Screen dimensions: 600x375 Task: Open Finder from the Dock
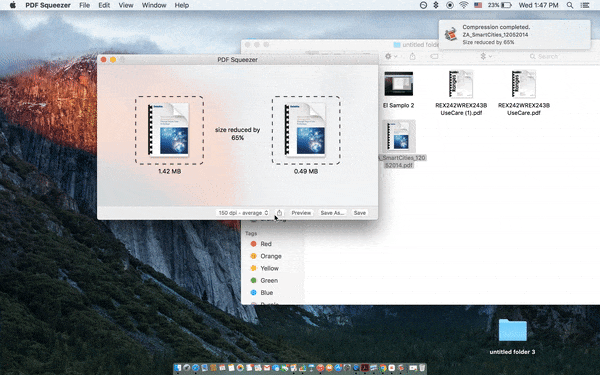[x=178, y=368]
